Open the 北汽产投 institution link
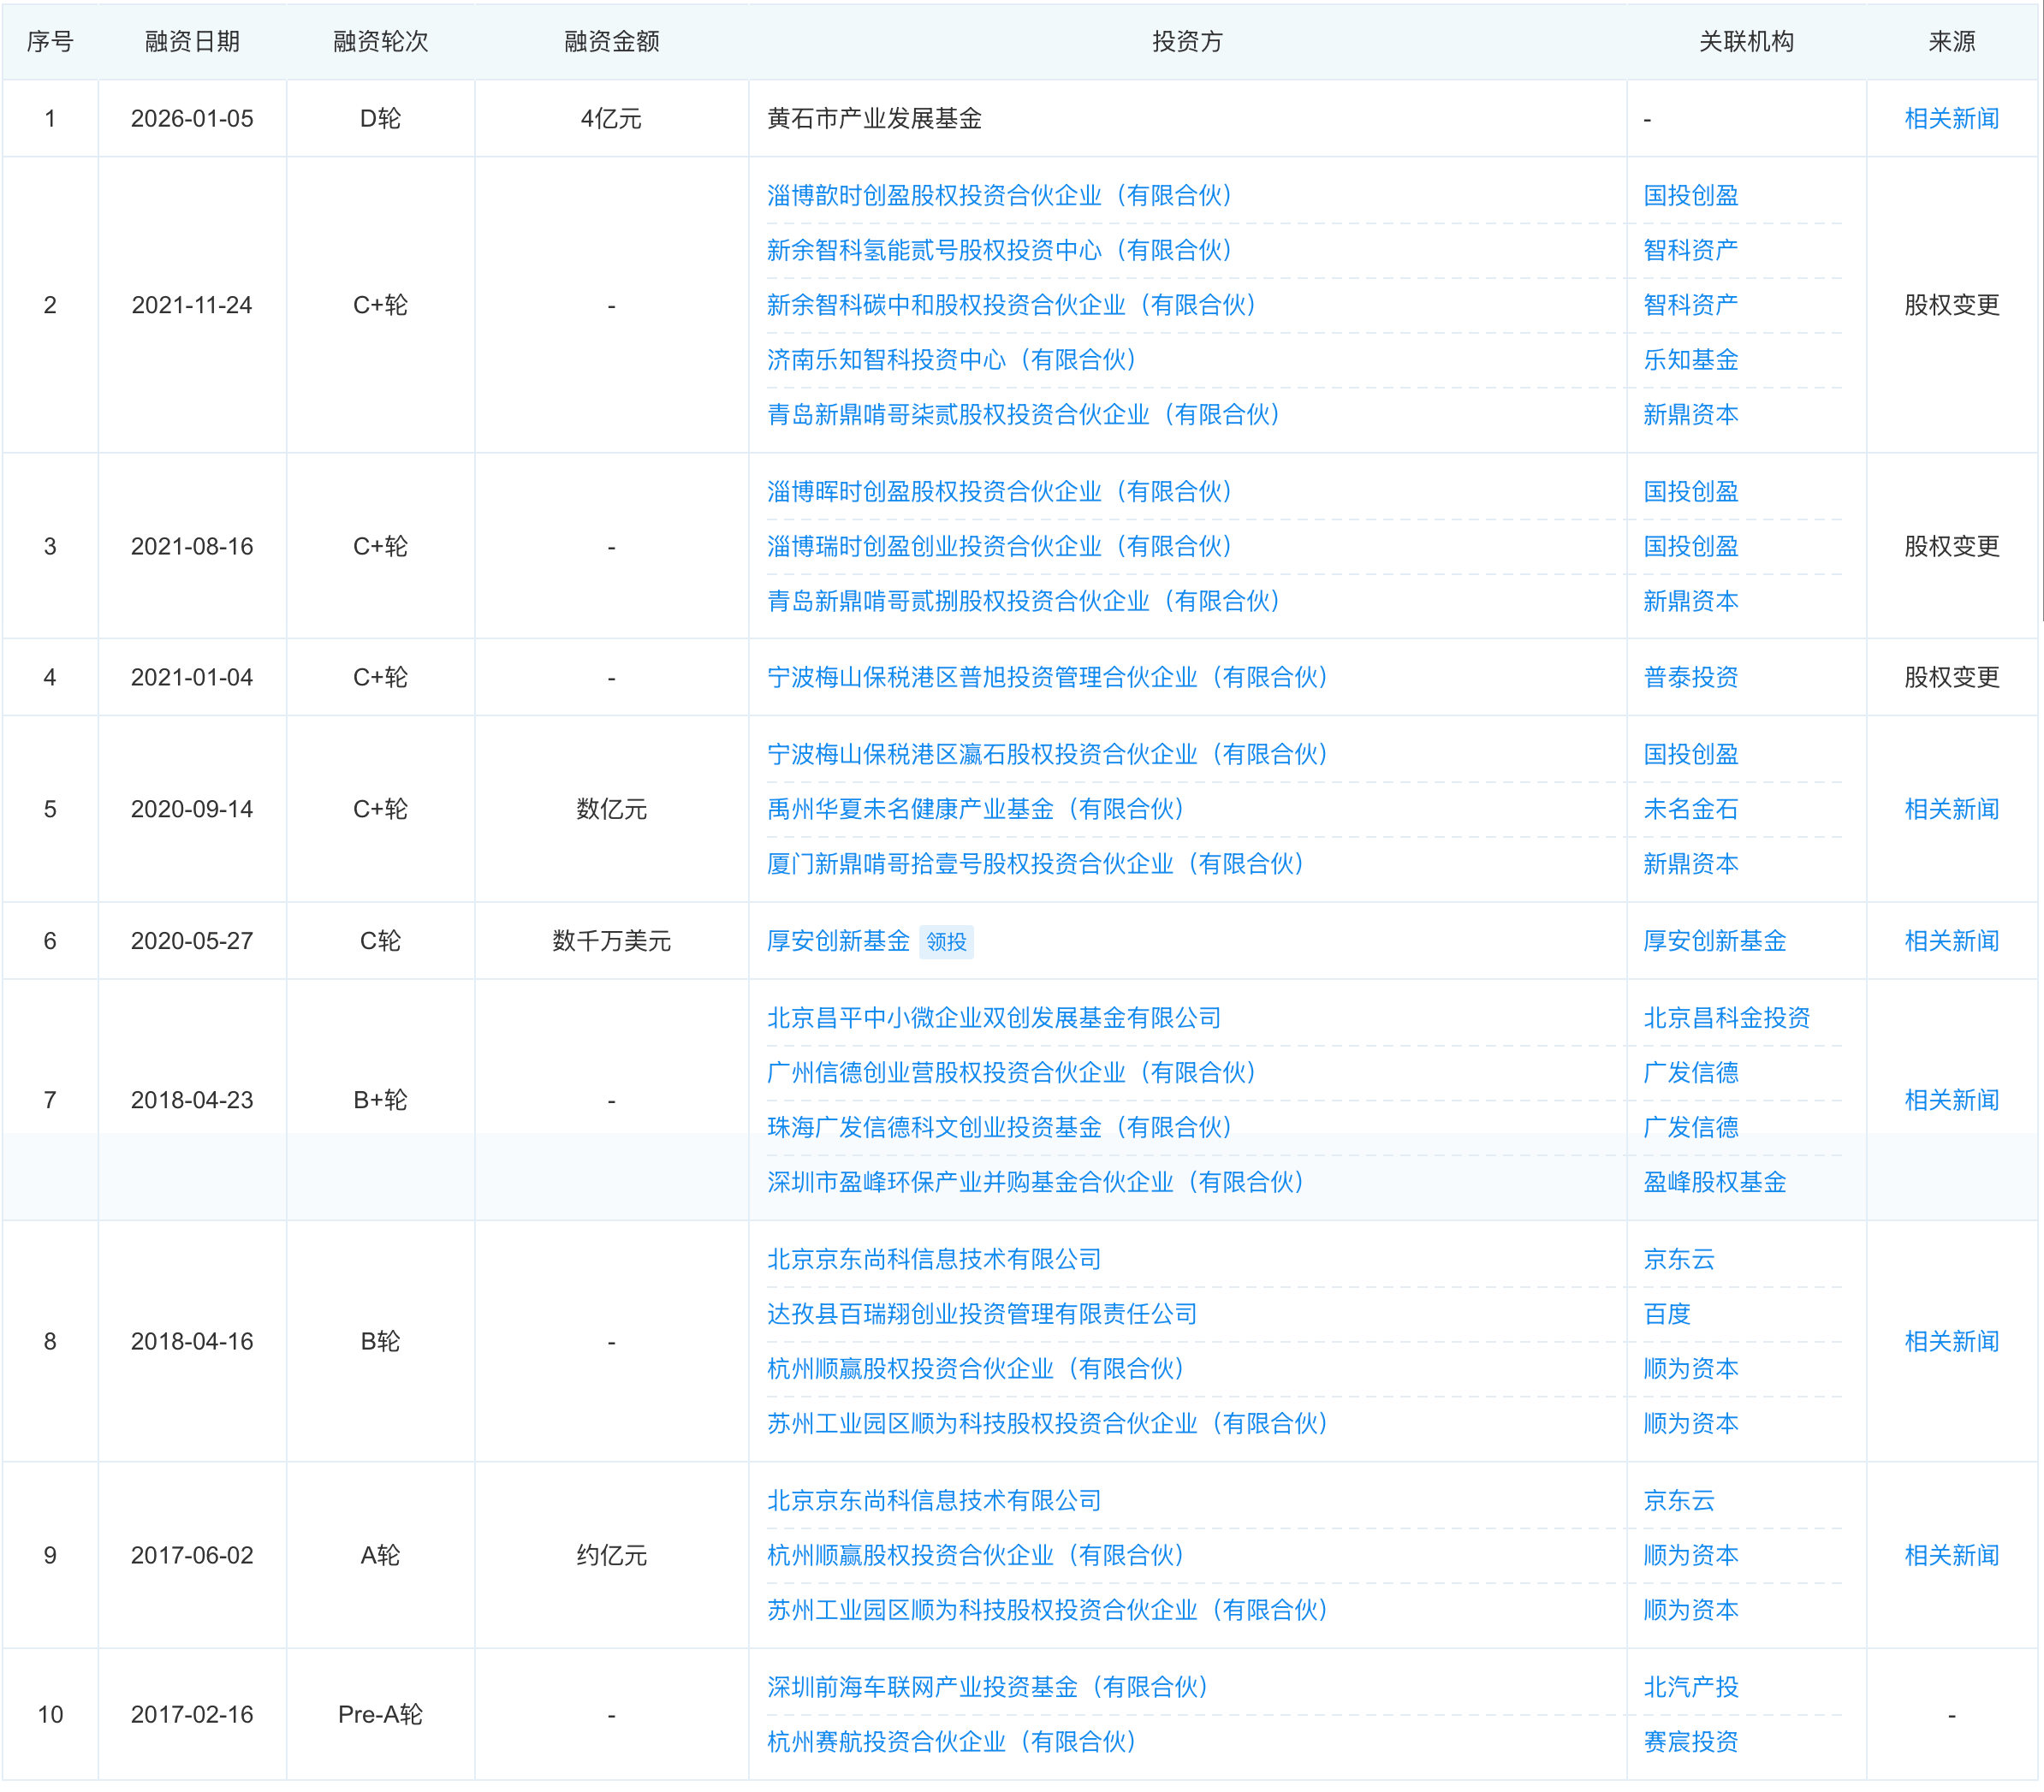Screen dimensions: 2044x1792 1690,1687
